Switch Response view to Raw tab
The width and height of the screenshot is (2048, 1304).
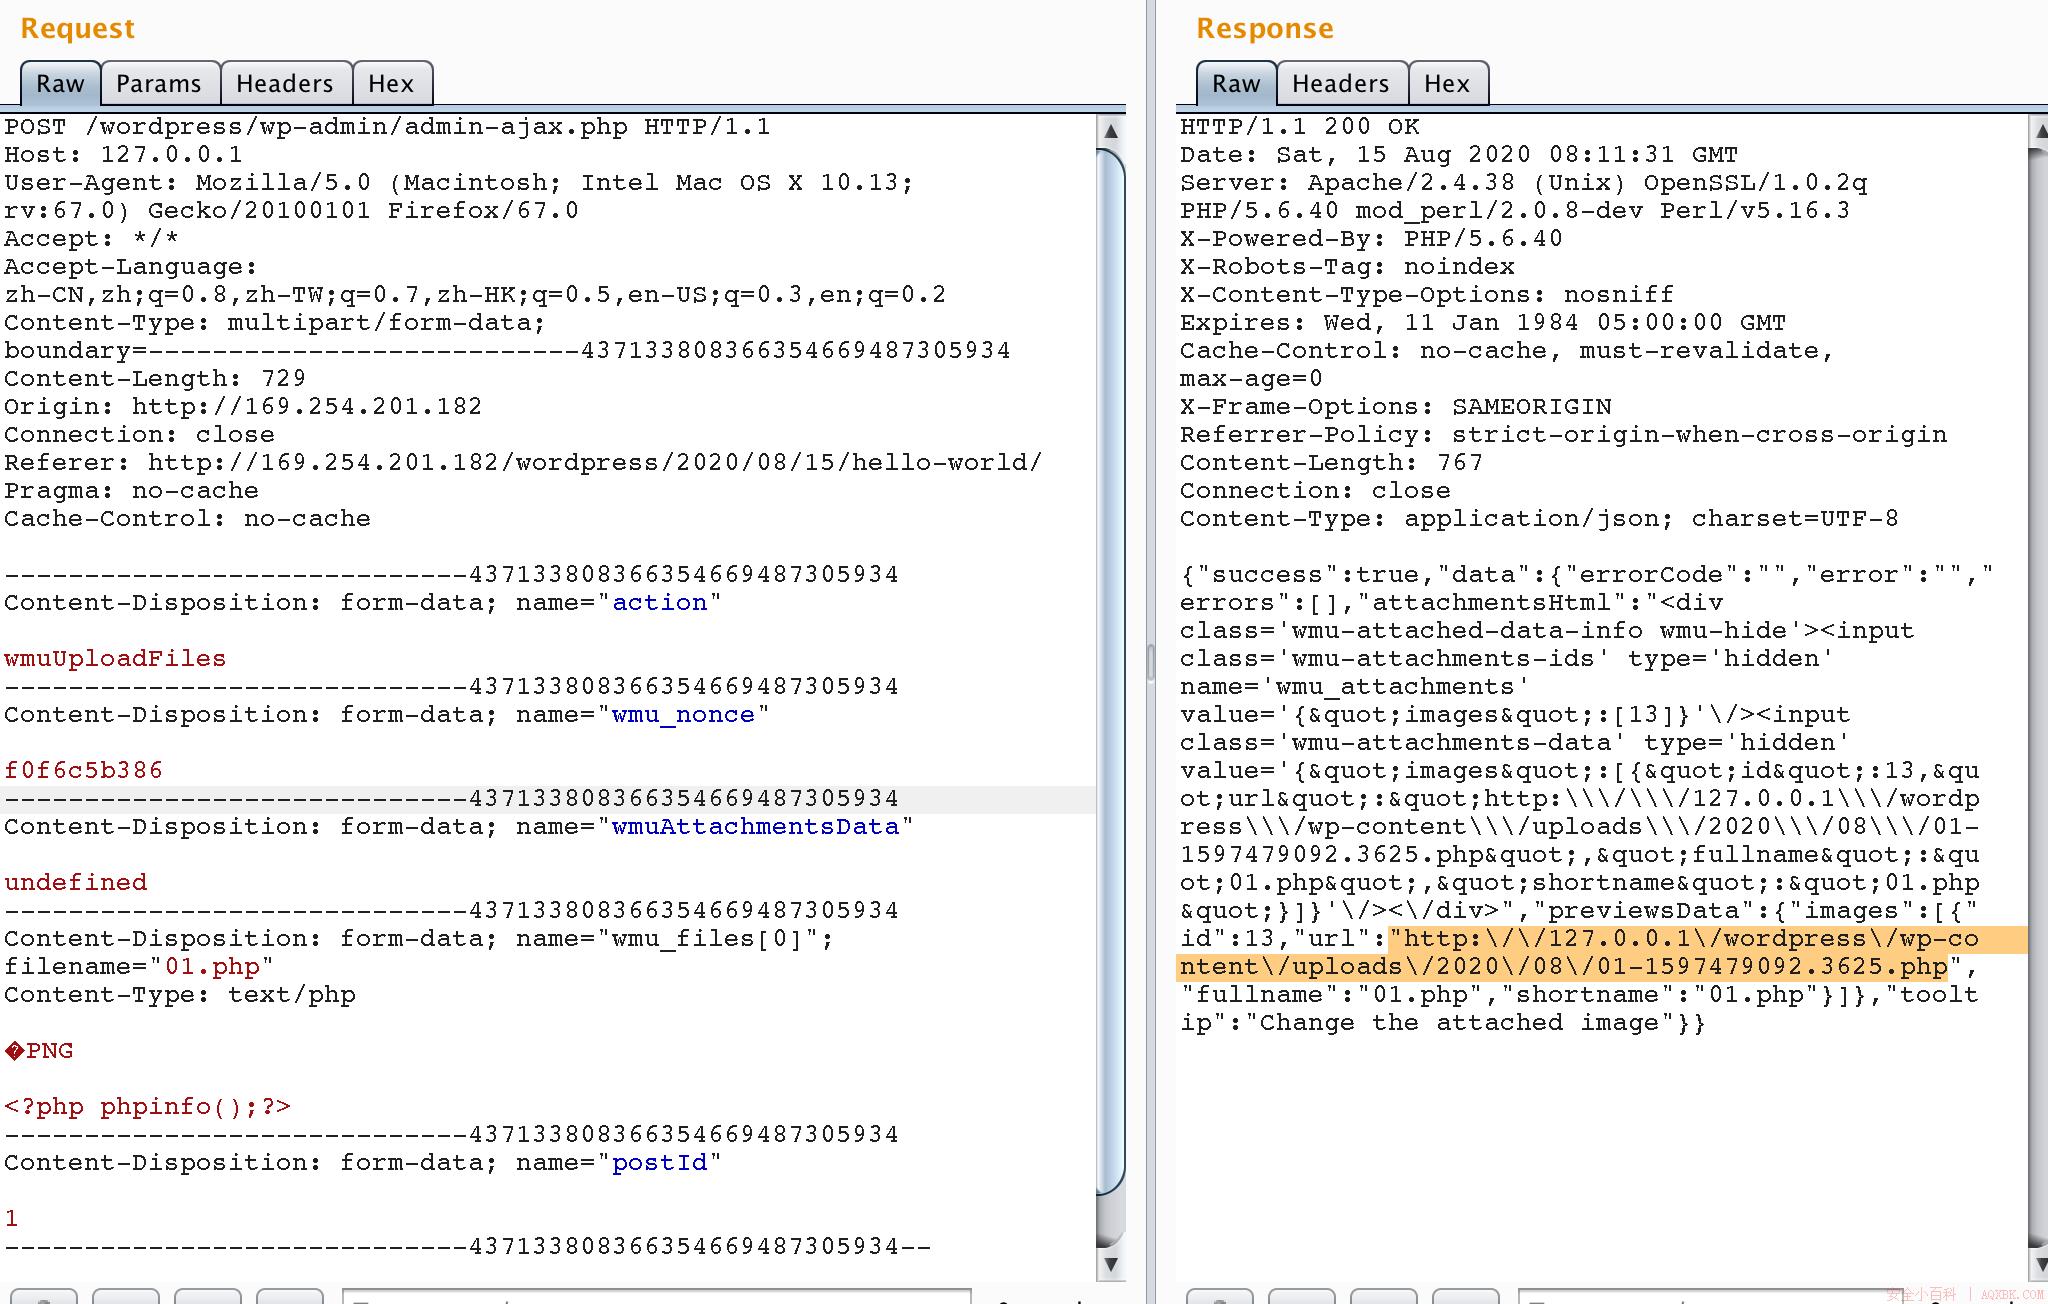click(1236, 83)
